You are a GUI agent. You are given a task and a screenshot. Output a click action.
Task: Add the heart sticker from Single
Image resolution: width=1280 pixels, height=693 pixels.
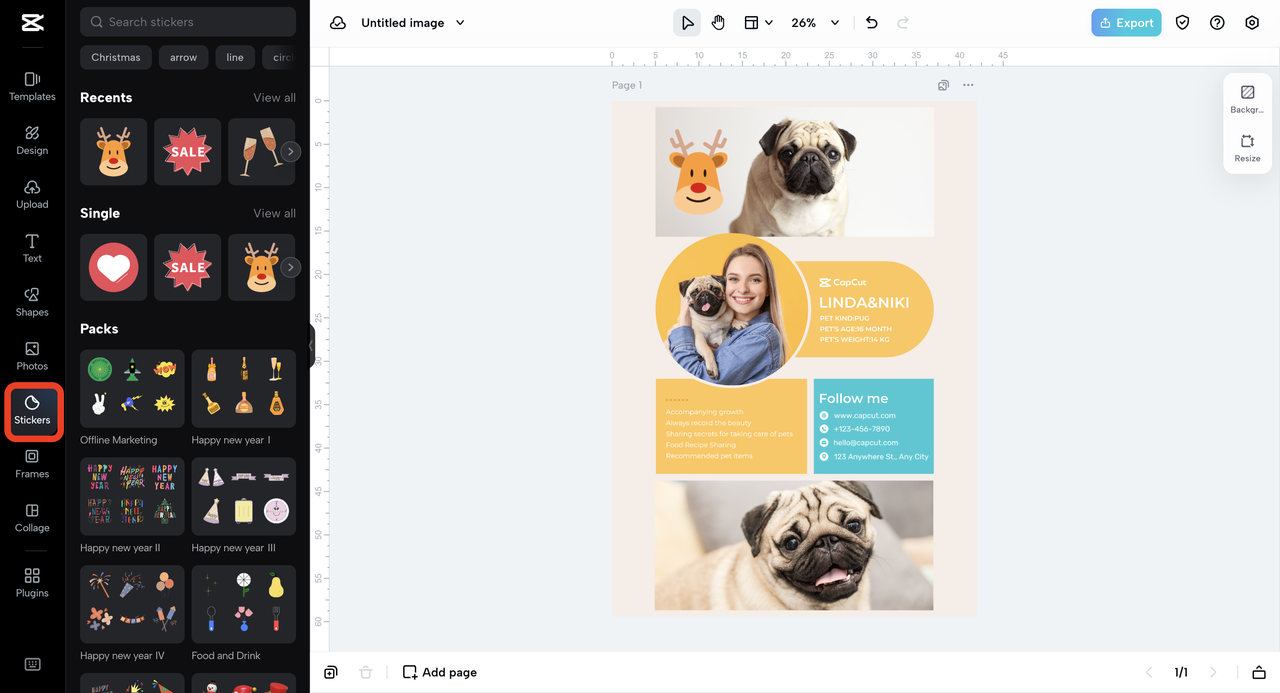(x=113, y=268)
